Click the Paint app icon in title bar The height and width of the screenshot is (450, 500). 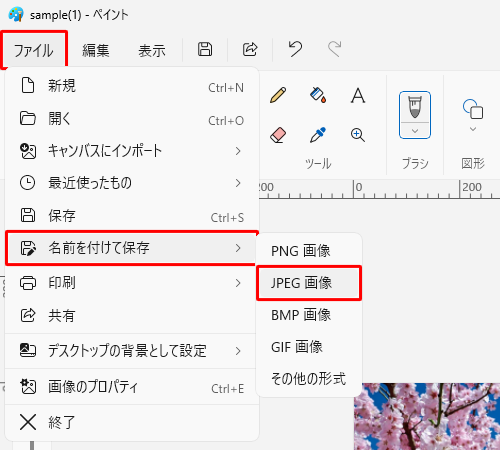[x=16, y=14]
